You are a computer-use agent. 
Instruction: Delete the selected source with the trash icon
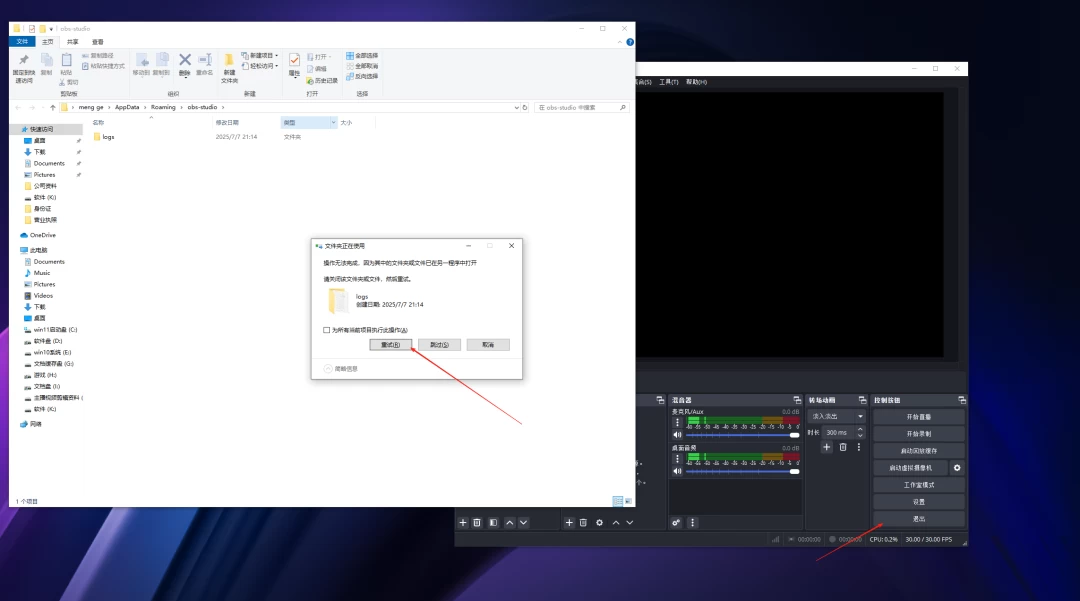click(x=583, y=523)
